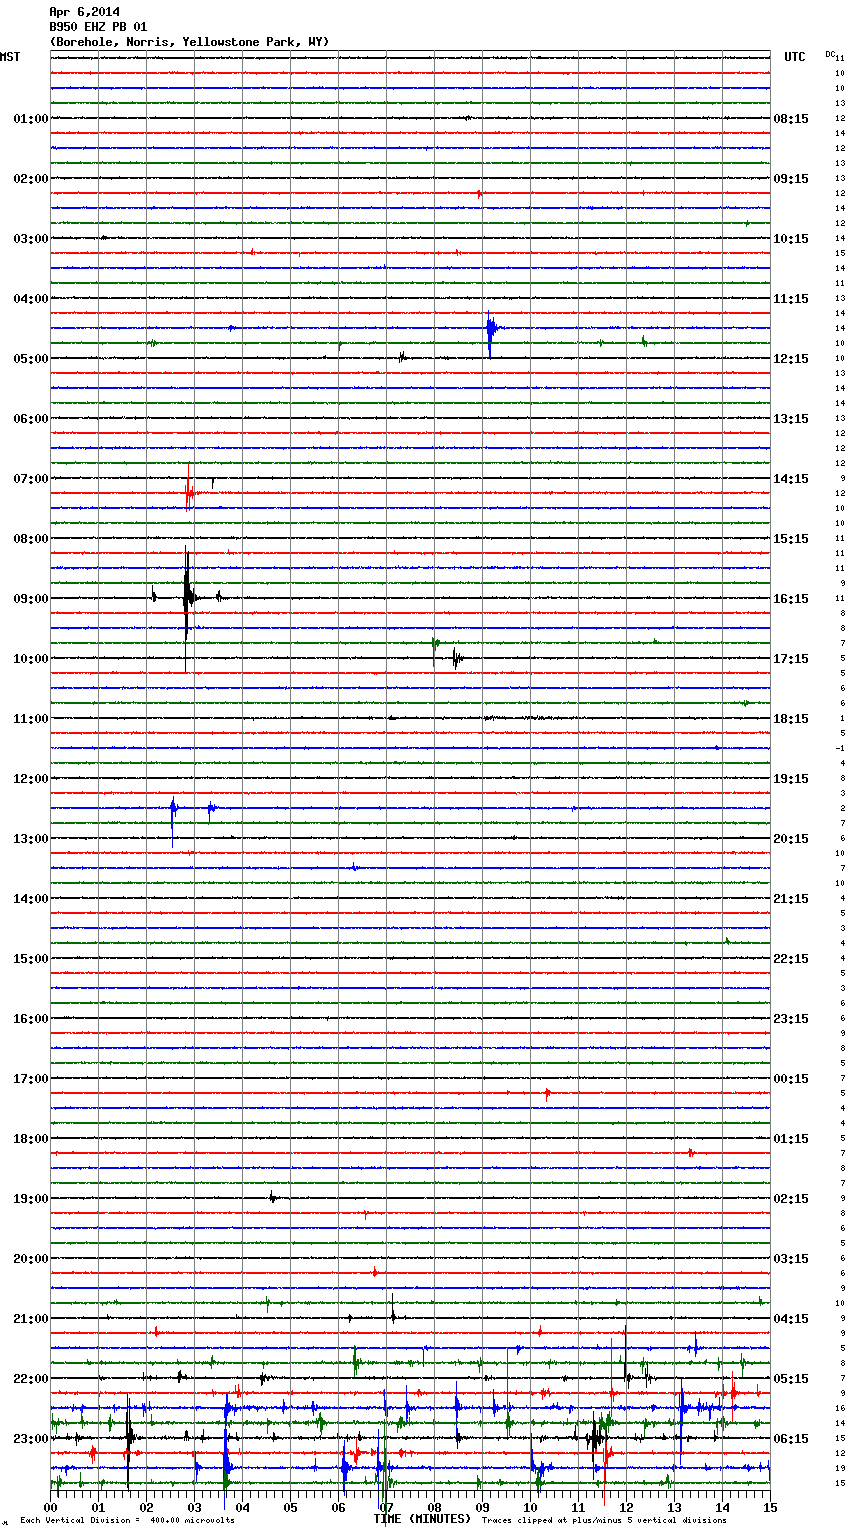Image resolution: width=850 pixels, height=1534 pixels.
Task: Click "Each Vertical Division = 400.00 microvolts" note
Action: click(x=127, y=1520)
